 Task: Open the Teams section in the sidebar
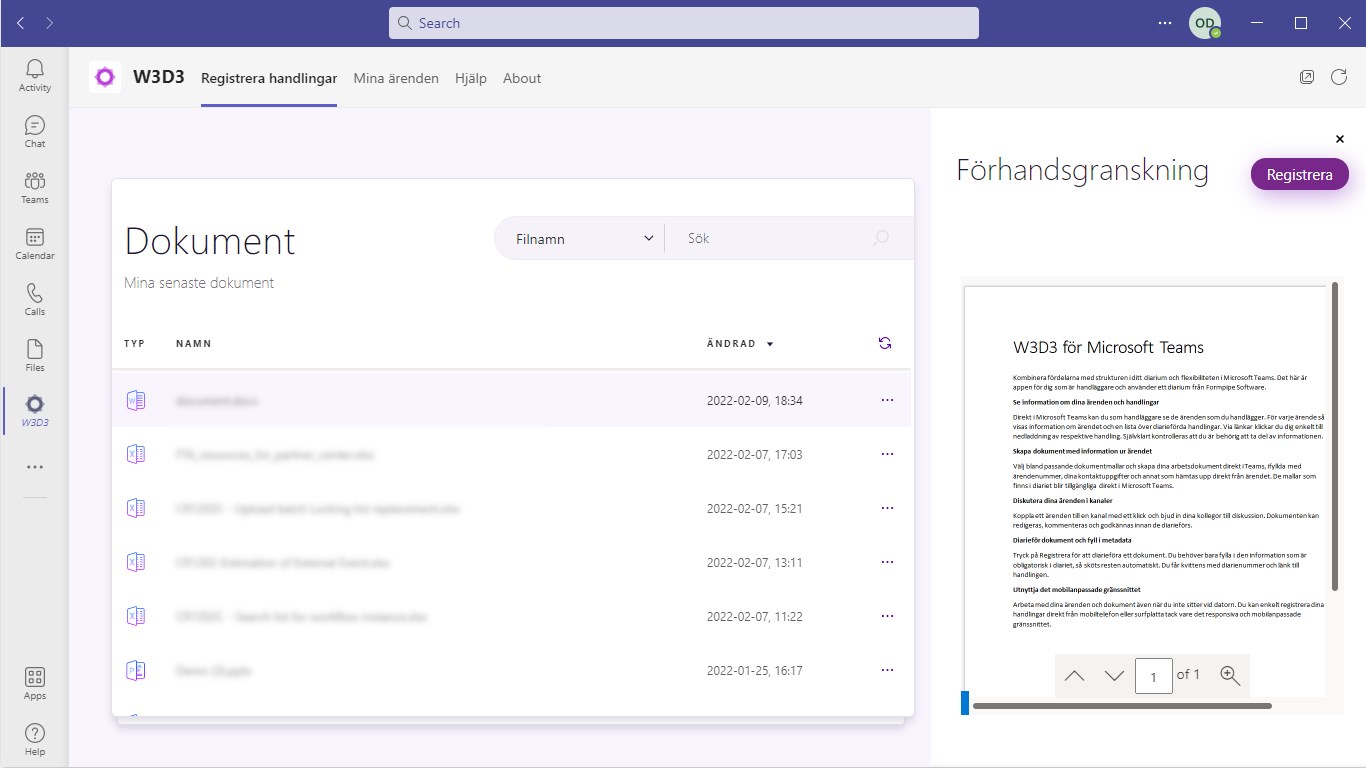(x=35, y=187)
